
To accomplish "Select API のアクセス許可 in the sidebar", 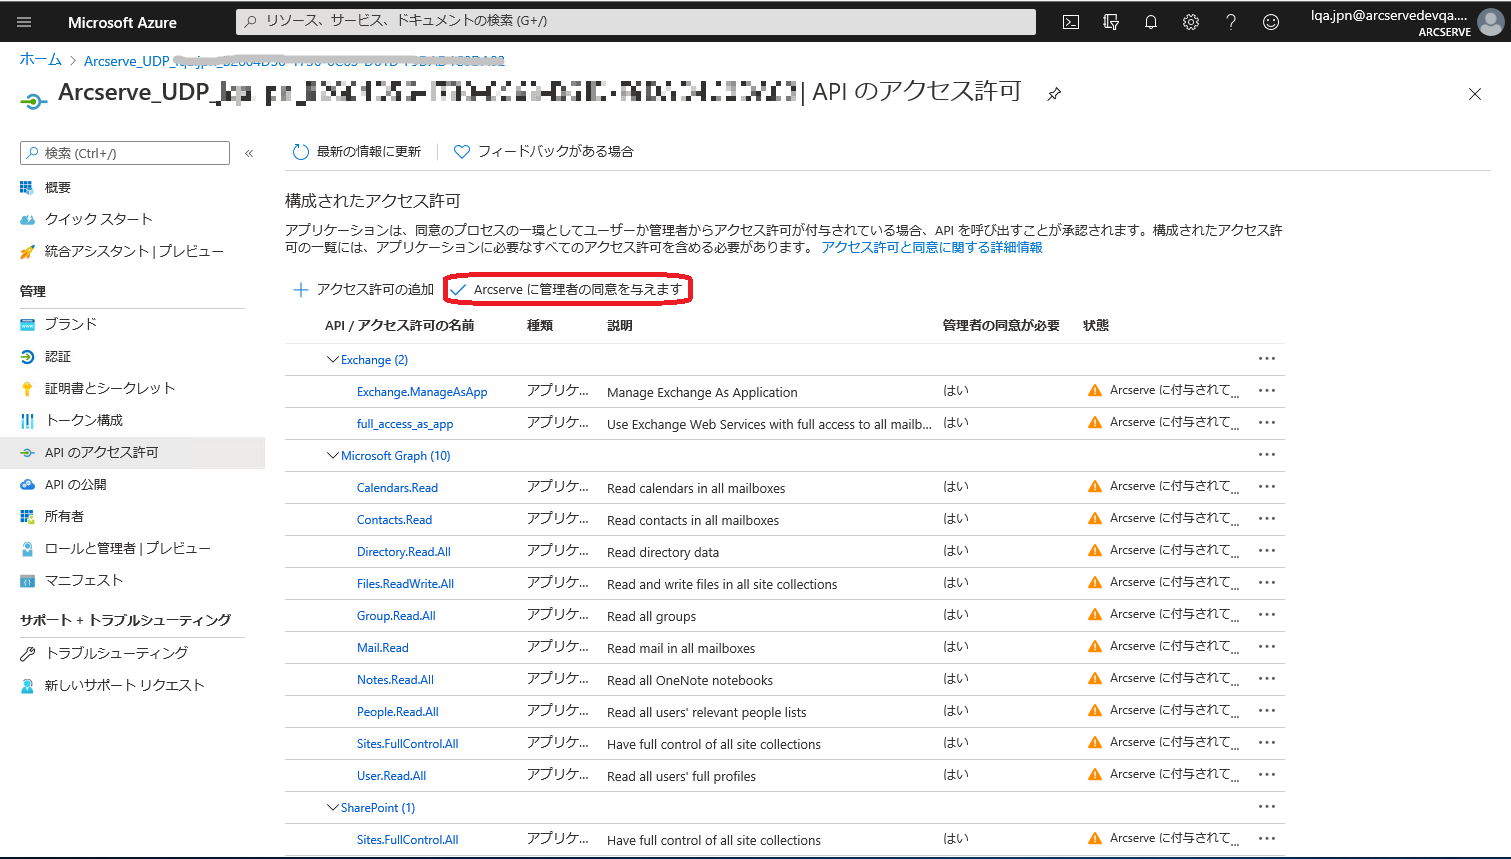I will [132, 452].
